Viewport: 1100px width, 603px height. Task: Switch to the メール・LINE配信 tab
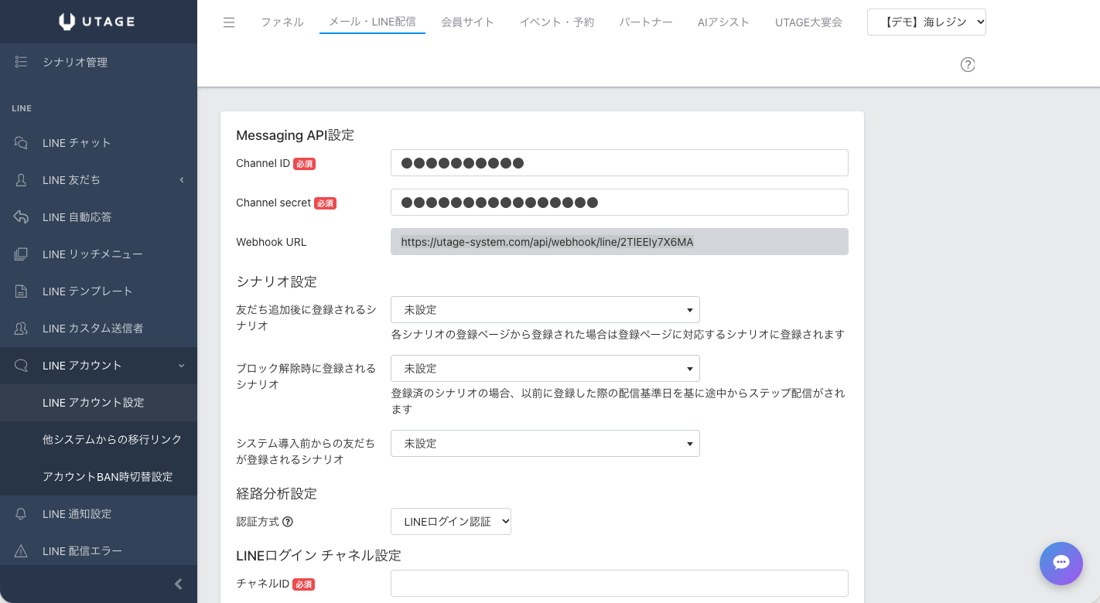(x=372, y=22)
